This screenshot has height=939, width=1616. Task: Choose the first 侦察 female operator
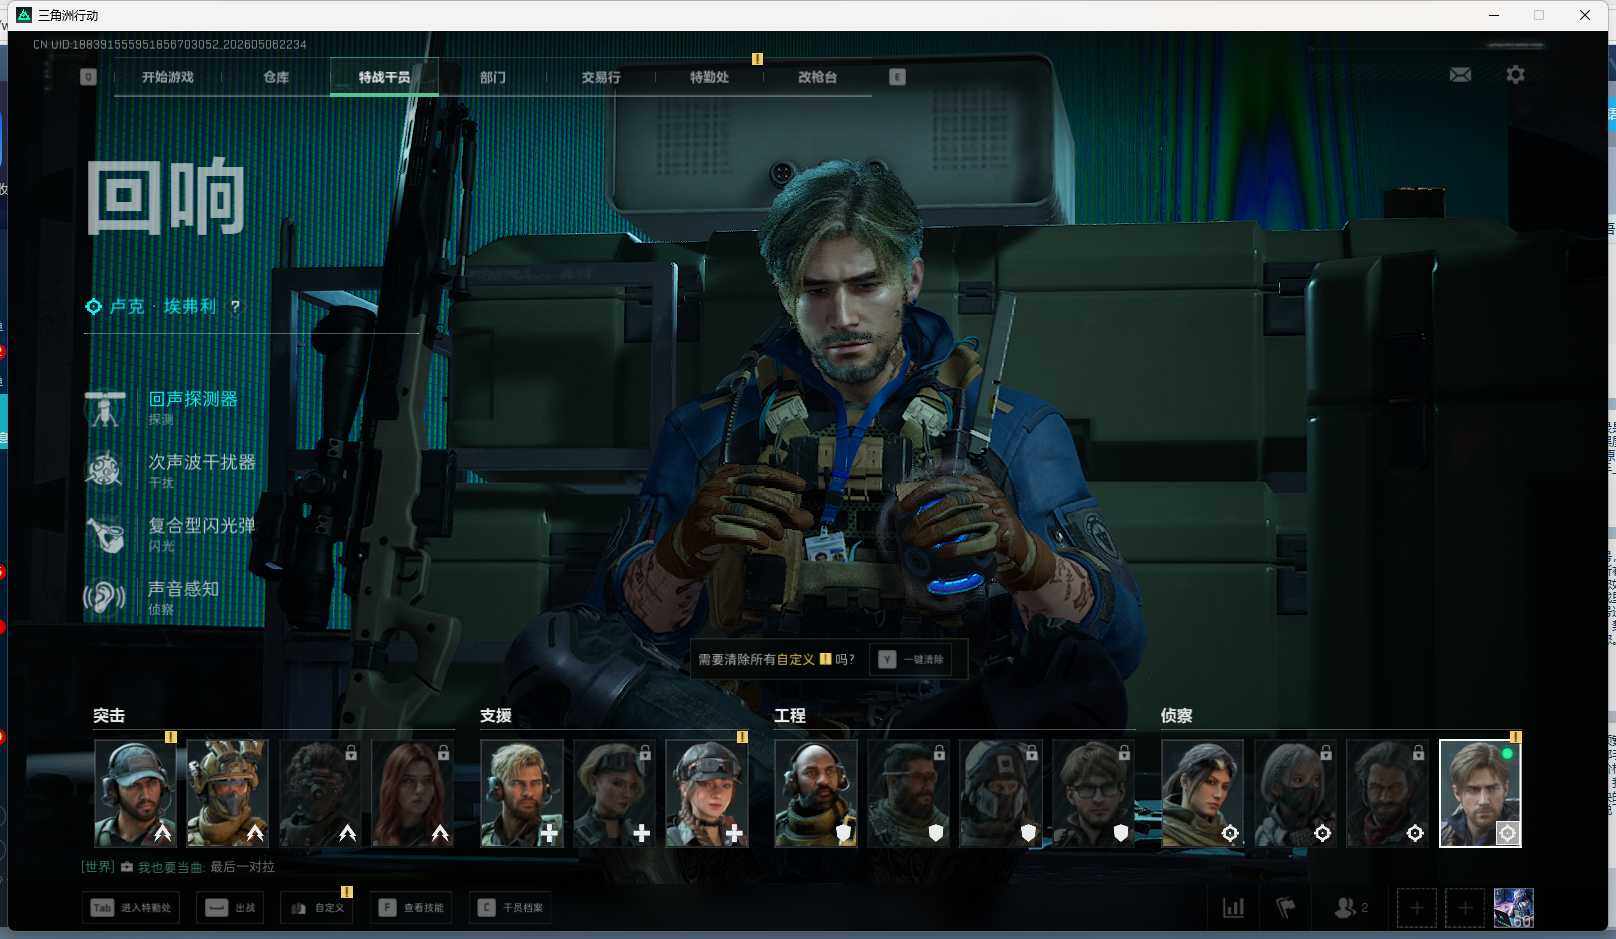pyautogui.click(x=1202, y=793)
